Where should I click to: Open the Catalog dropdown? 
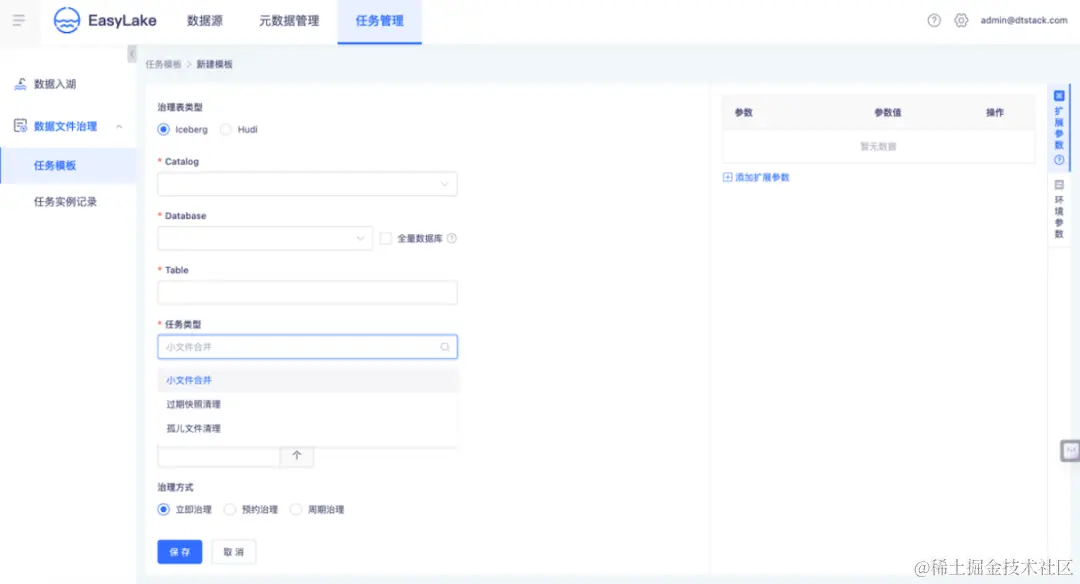pos(307,184)
